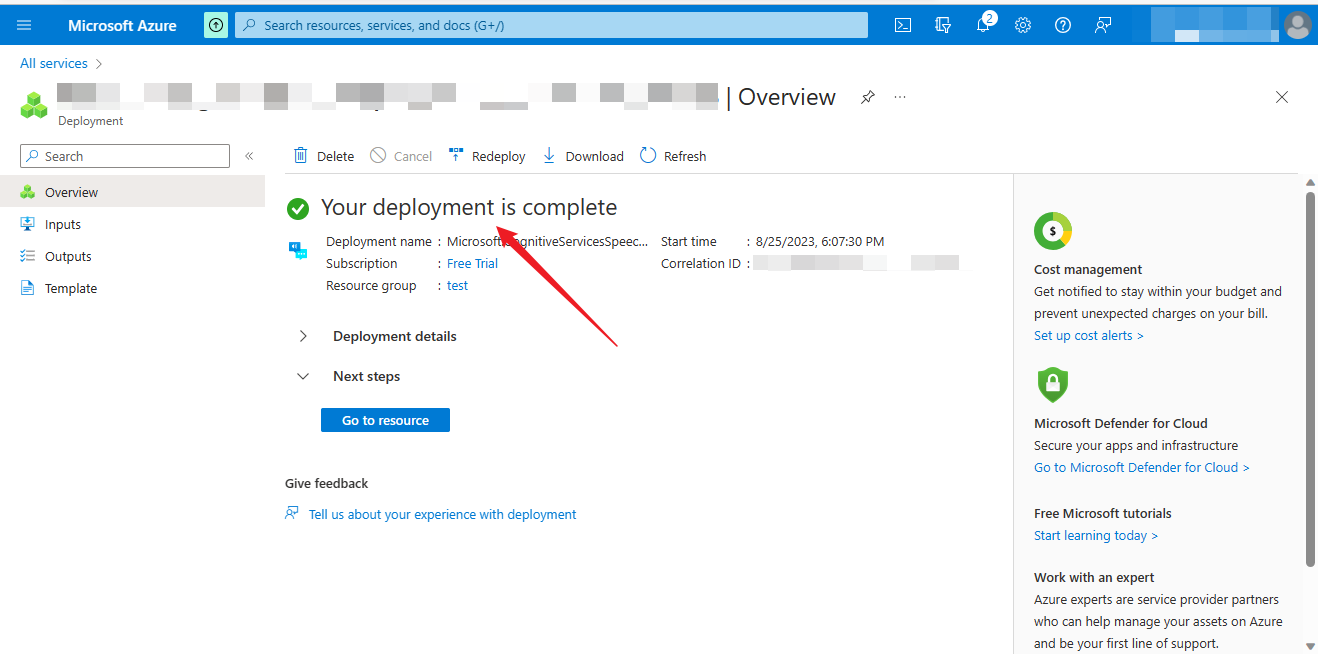This screenshot has height=654, width=1318.
Task: Open the more options ellipsis
Action: 900,97
